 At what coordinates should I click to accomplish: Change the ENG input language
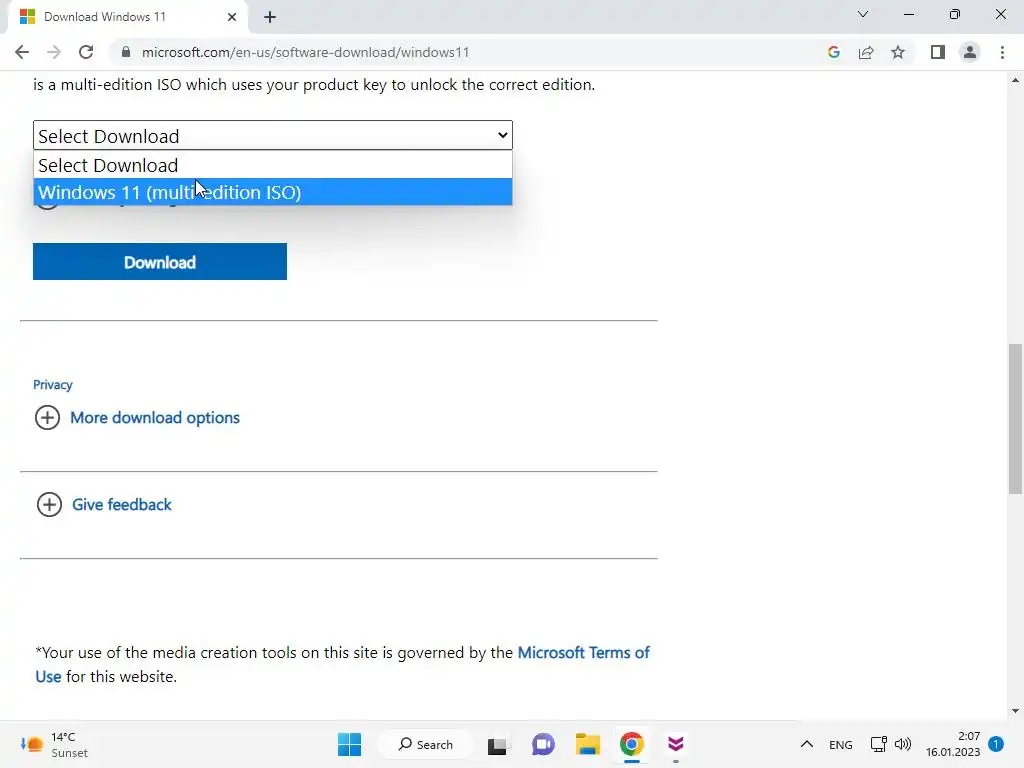coord(840,744)
